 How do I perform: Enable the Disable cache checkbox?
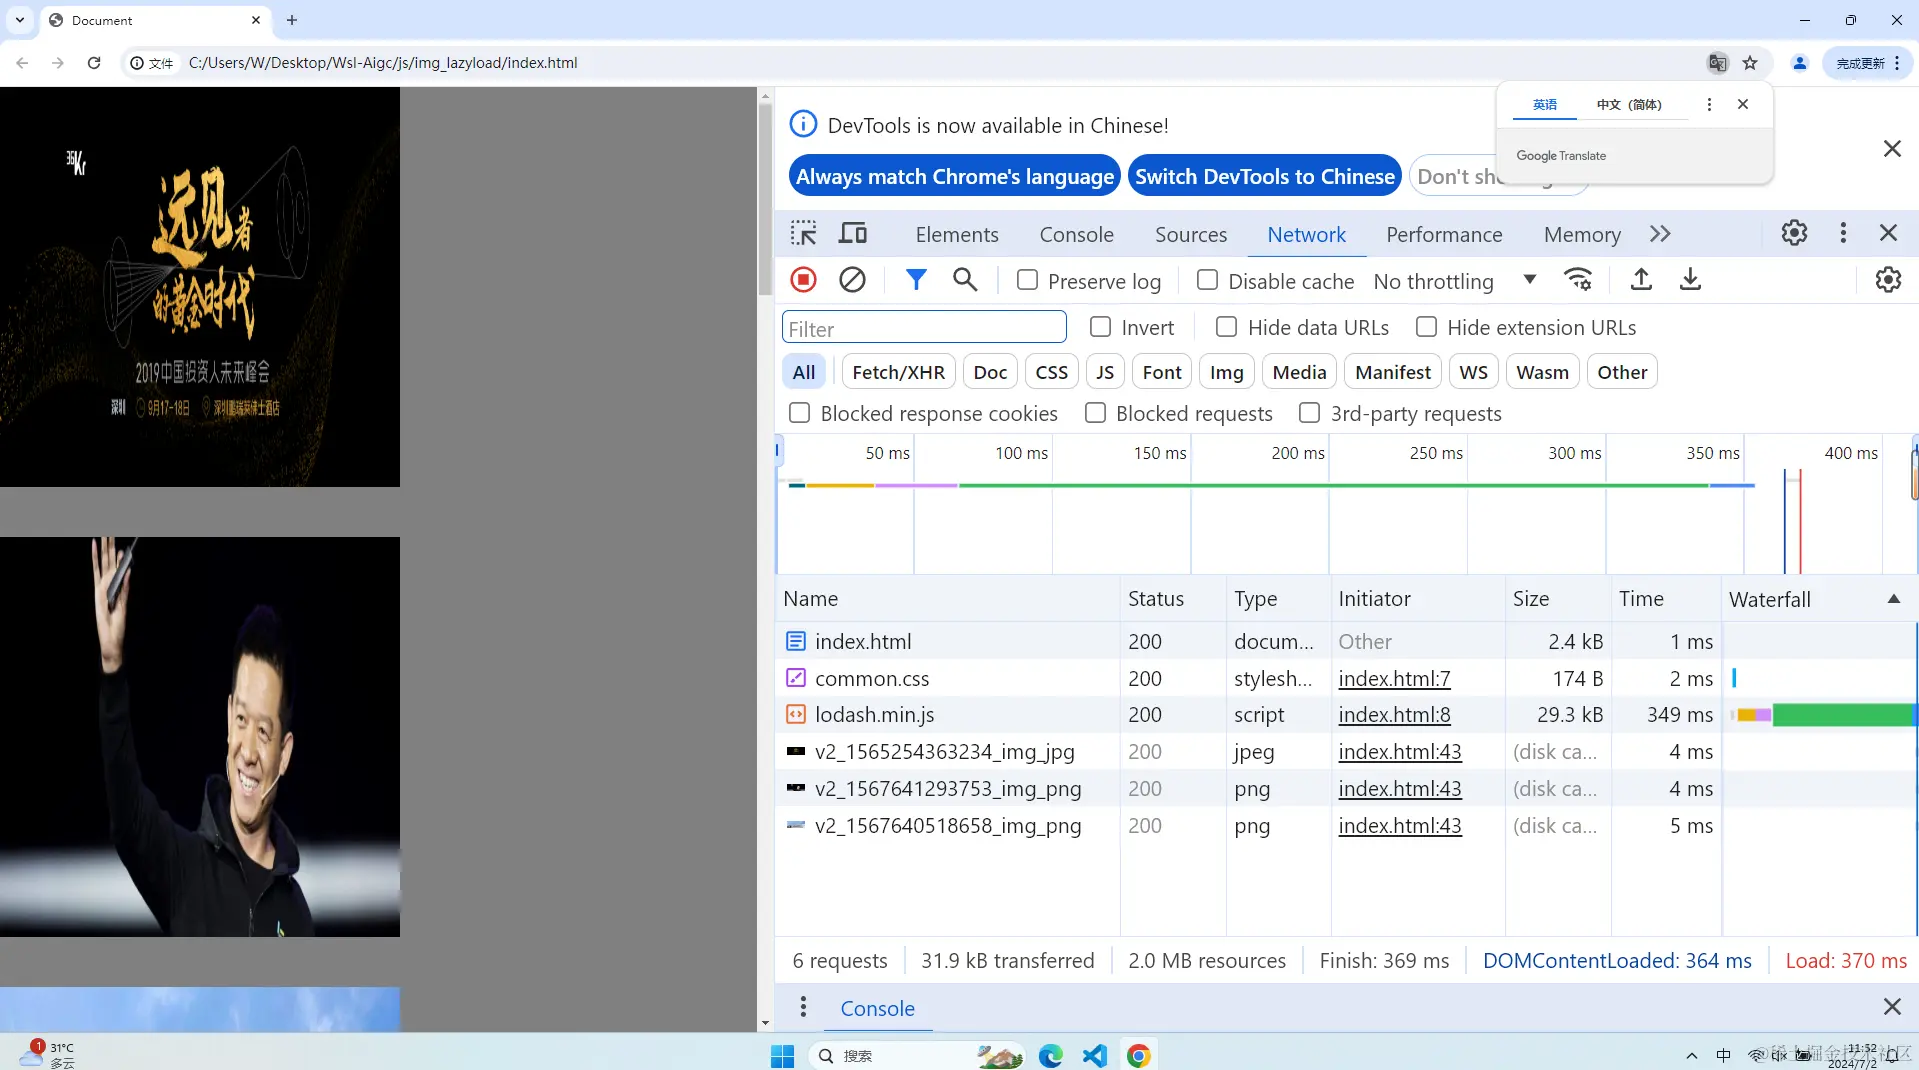pyautogui.click(x=1207, y=280)
